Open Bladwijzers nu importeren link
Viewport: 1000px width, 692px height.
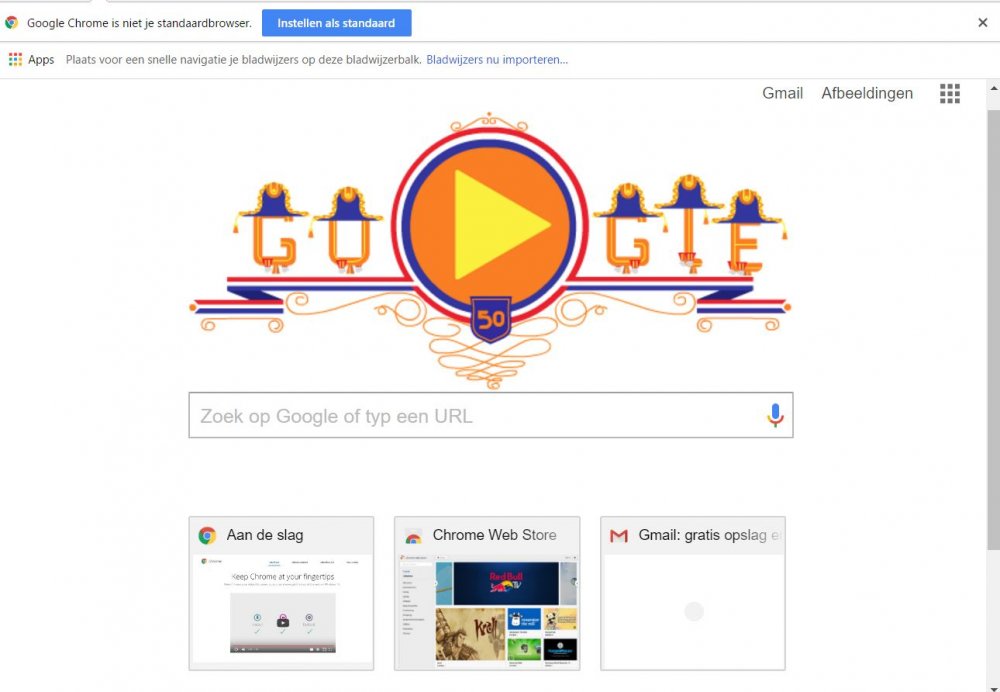[497, 60]
